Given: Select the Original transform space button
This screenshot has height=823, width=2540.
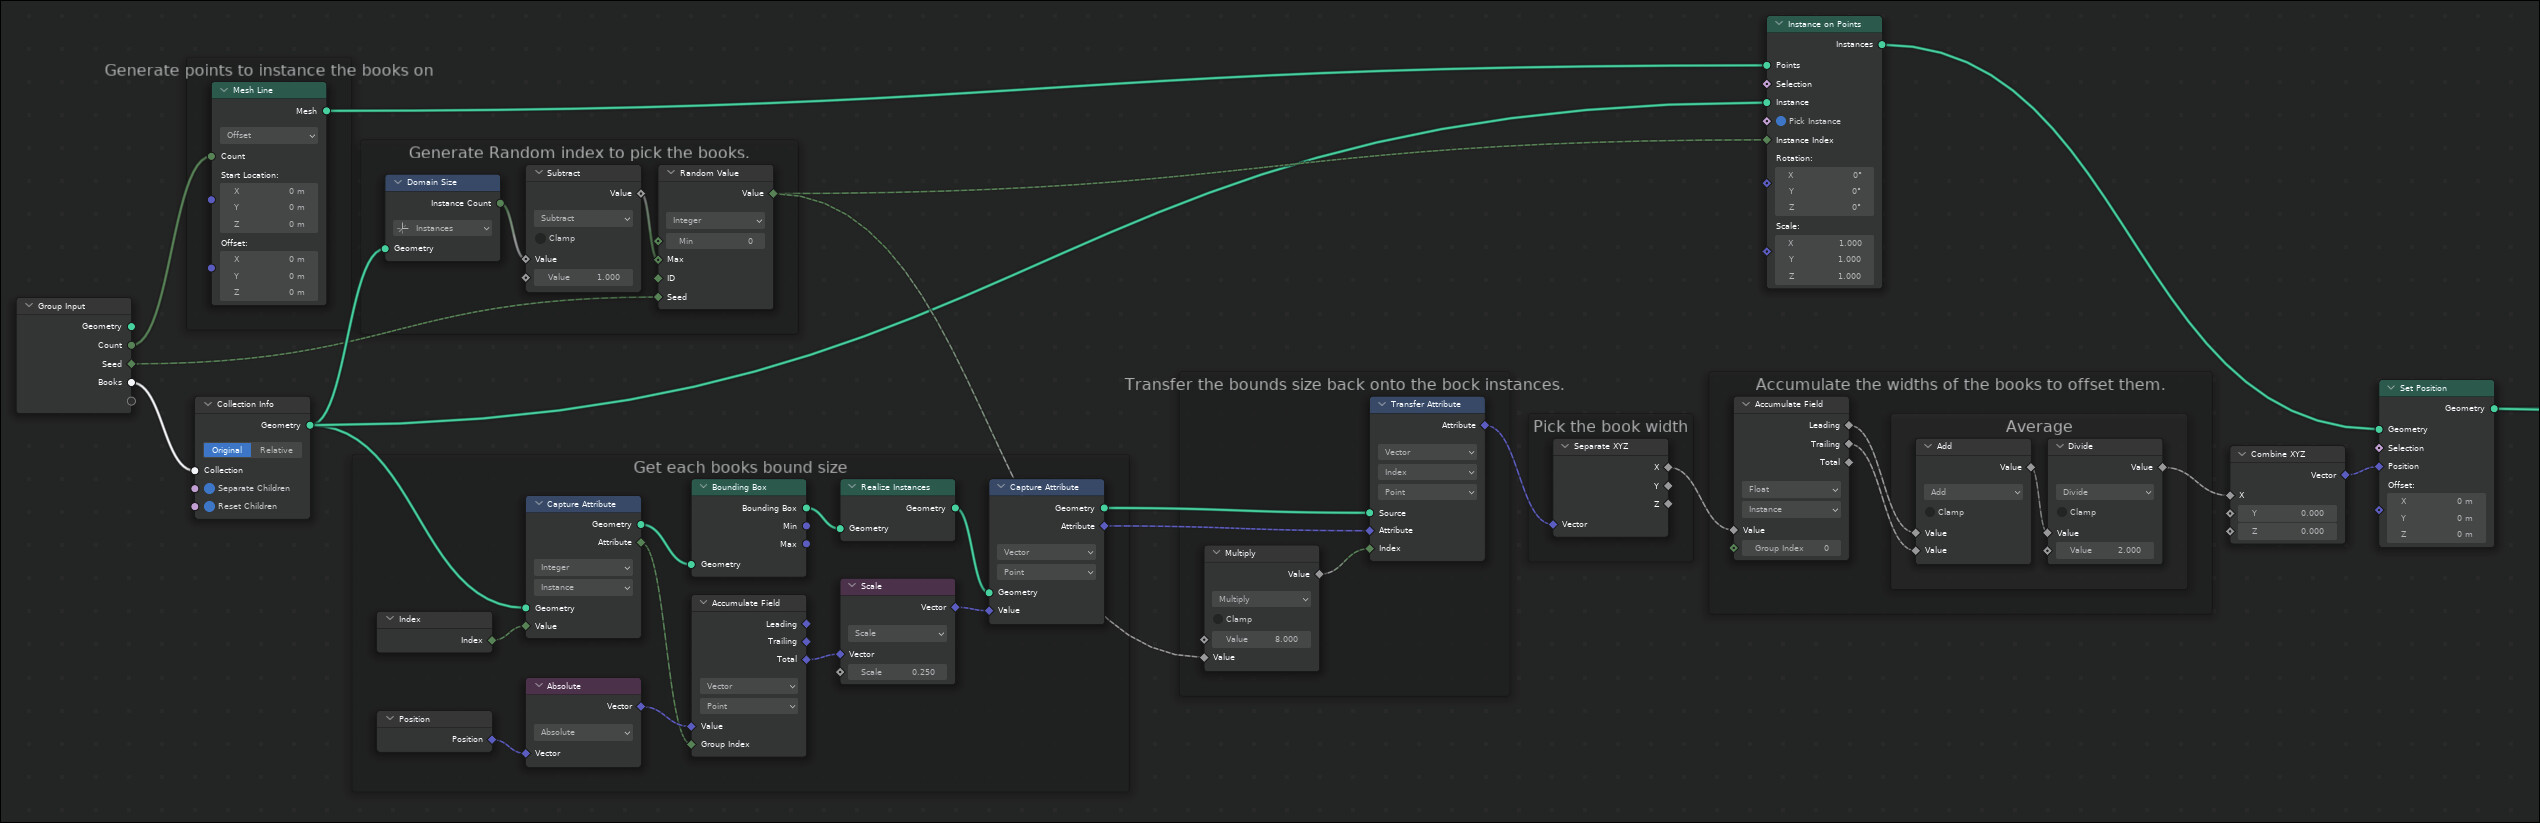Looking at the screenshot, I should pos(227,450).
